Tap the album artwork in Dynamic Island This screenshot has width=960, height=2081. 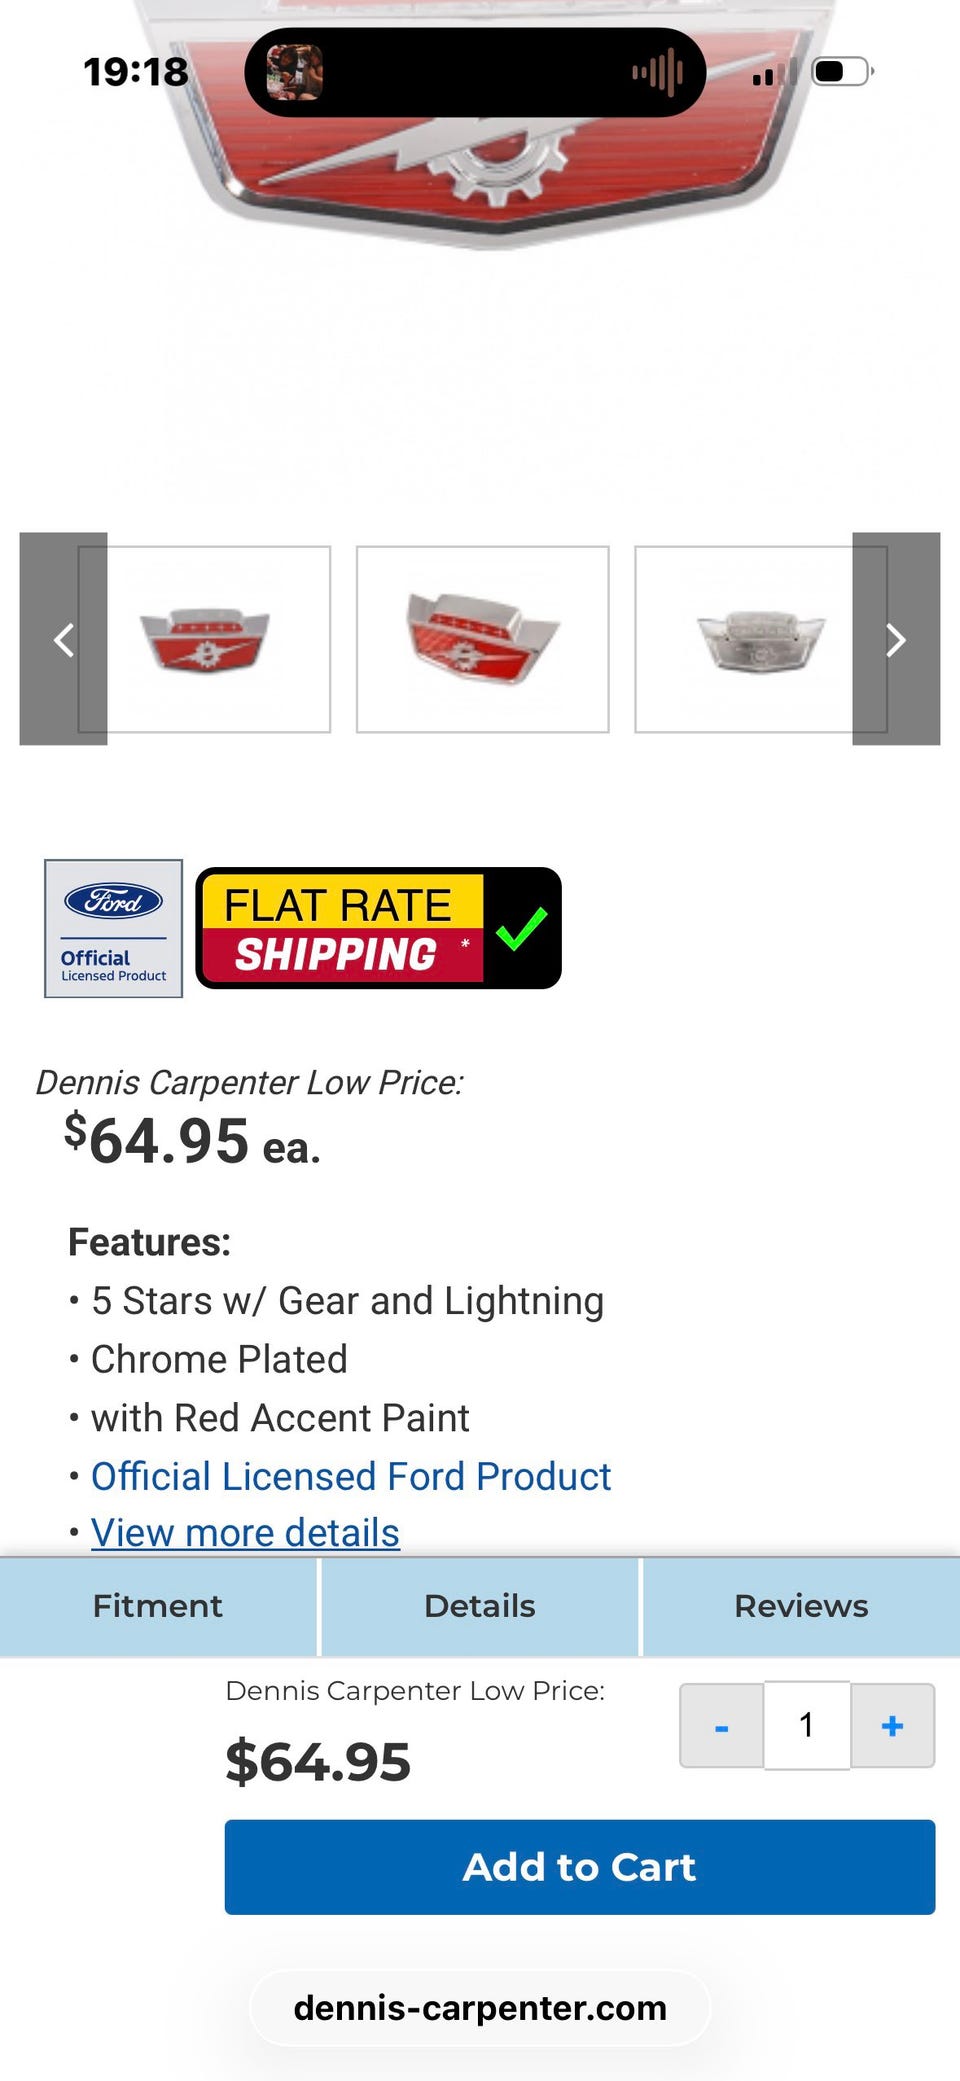coord(294,72)
